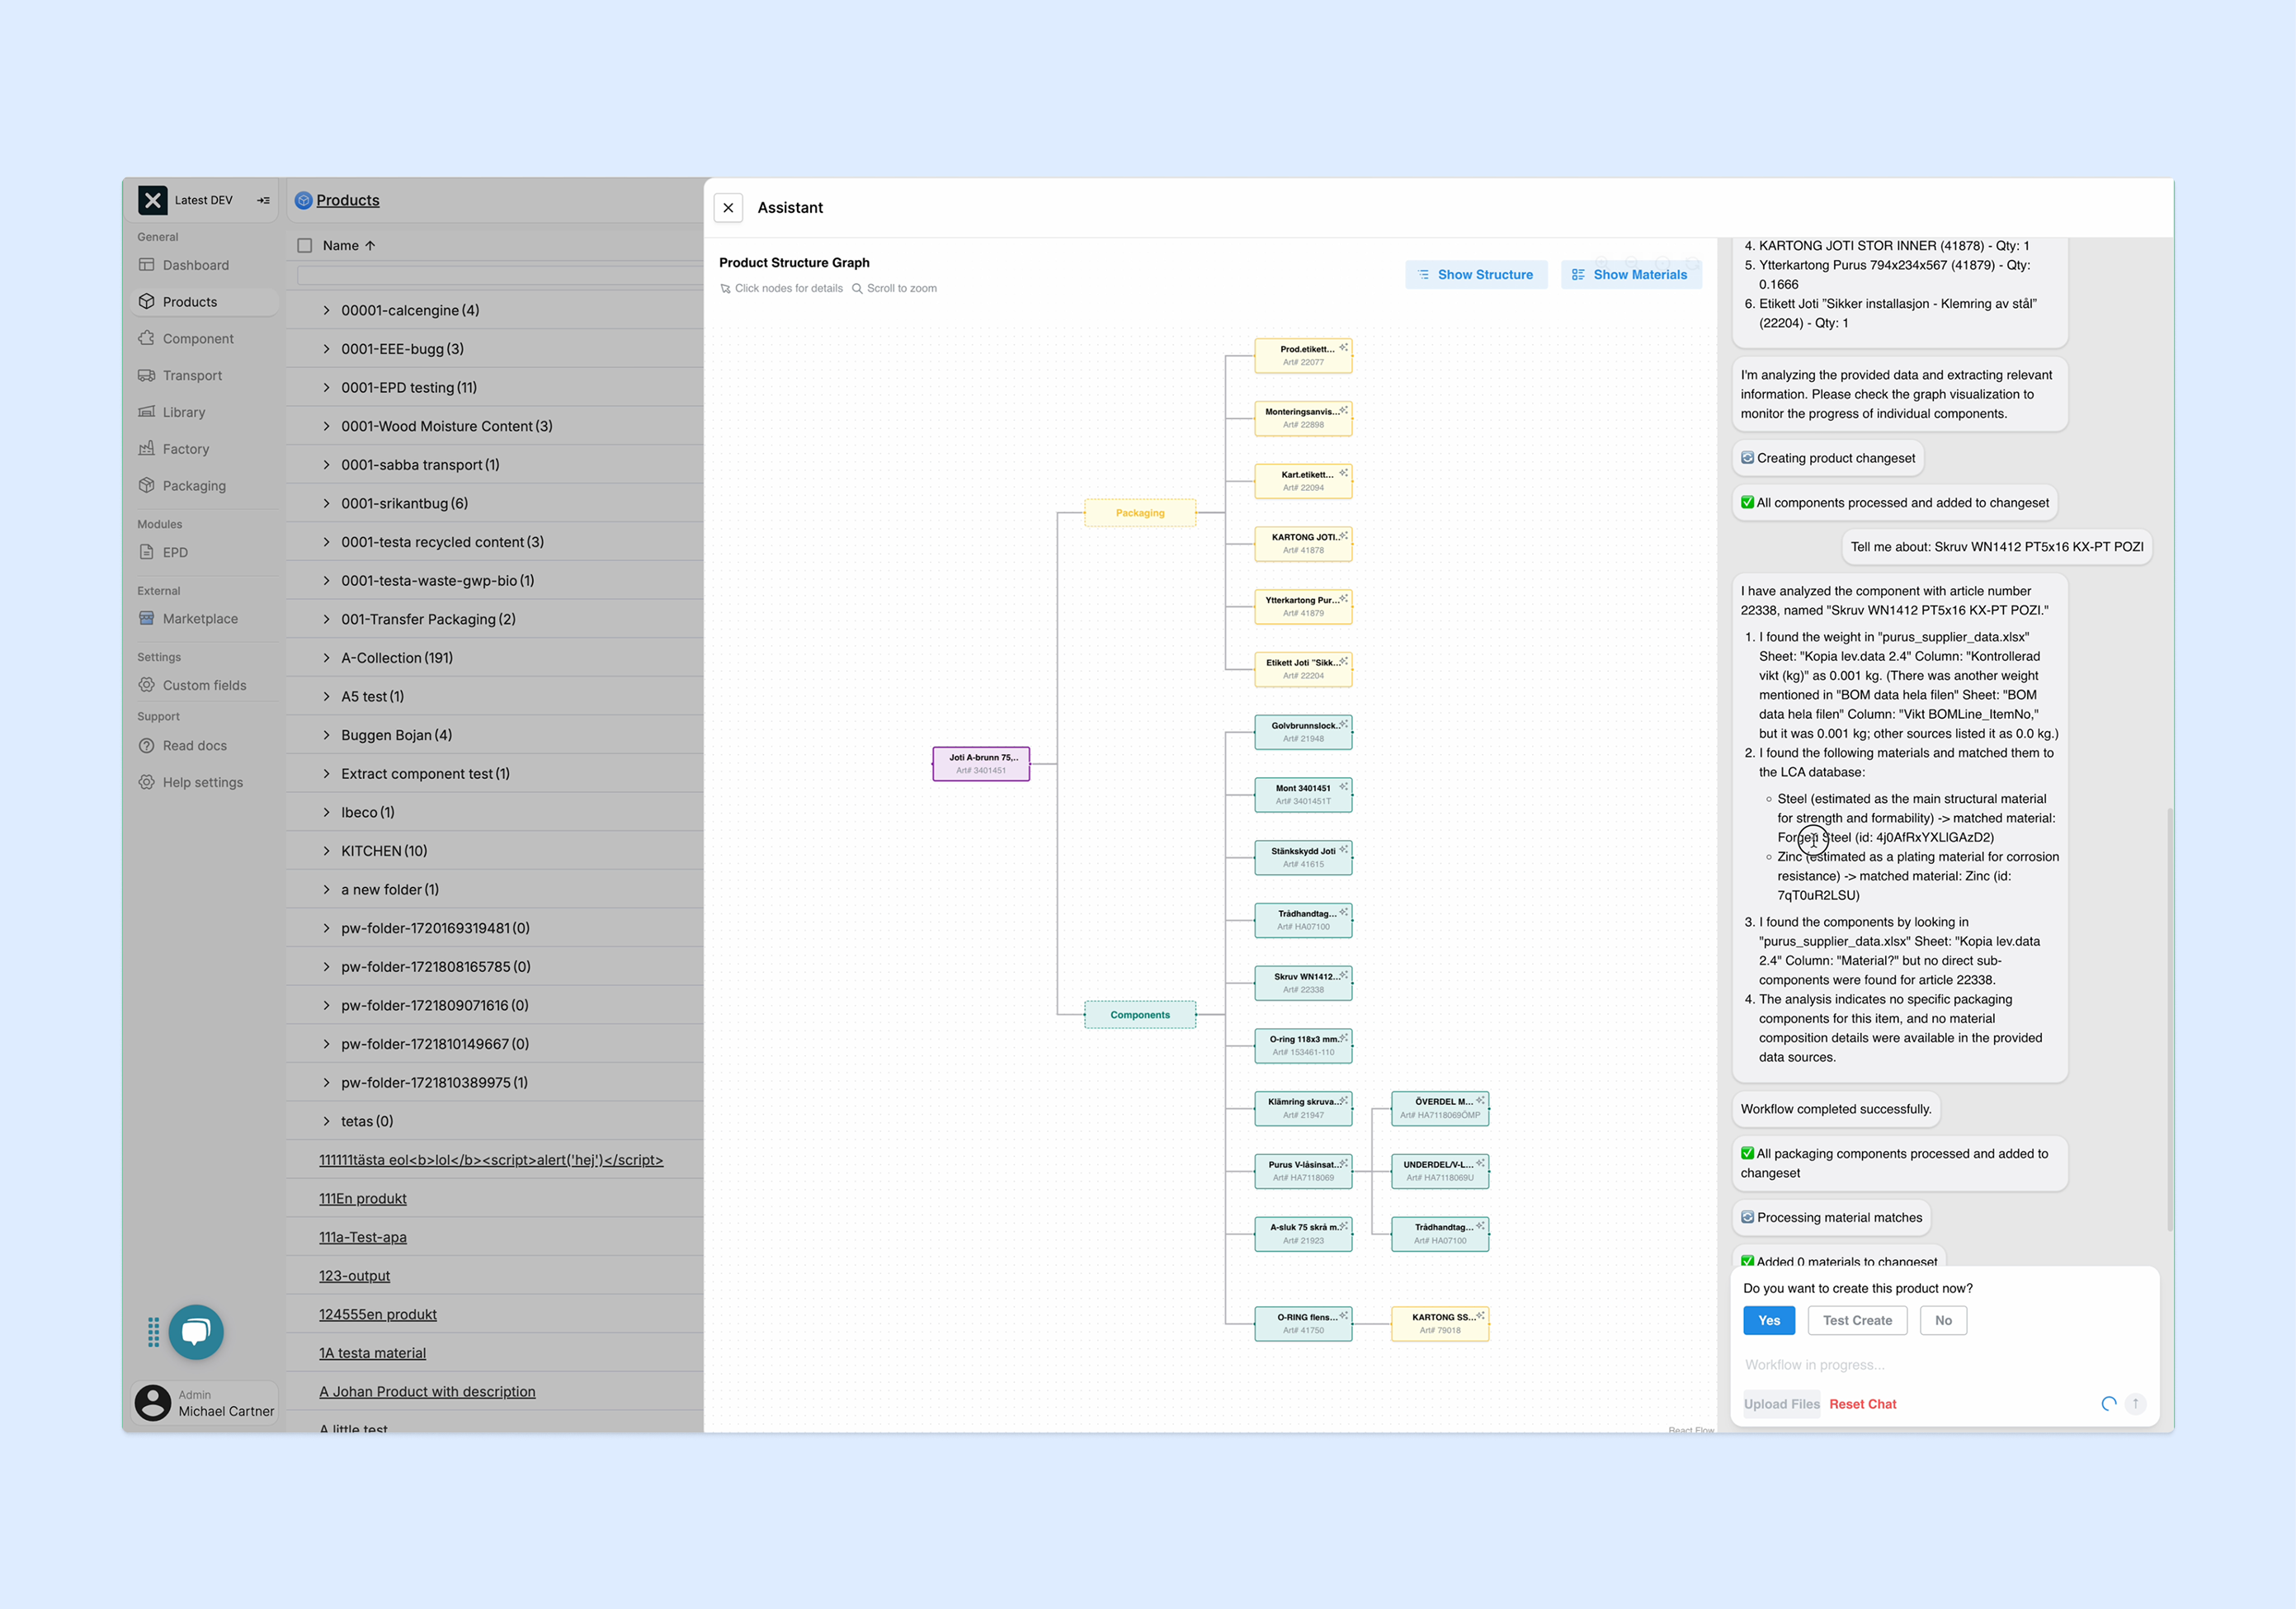The width and height of the screenshot is (2296, 1609).
Task: Click the Help settings gear icon
Action: [x=147, y=782]
